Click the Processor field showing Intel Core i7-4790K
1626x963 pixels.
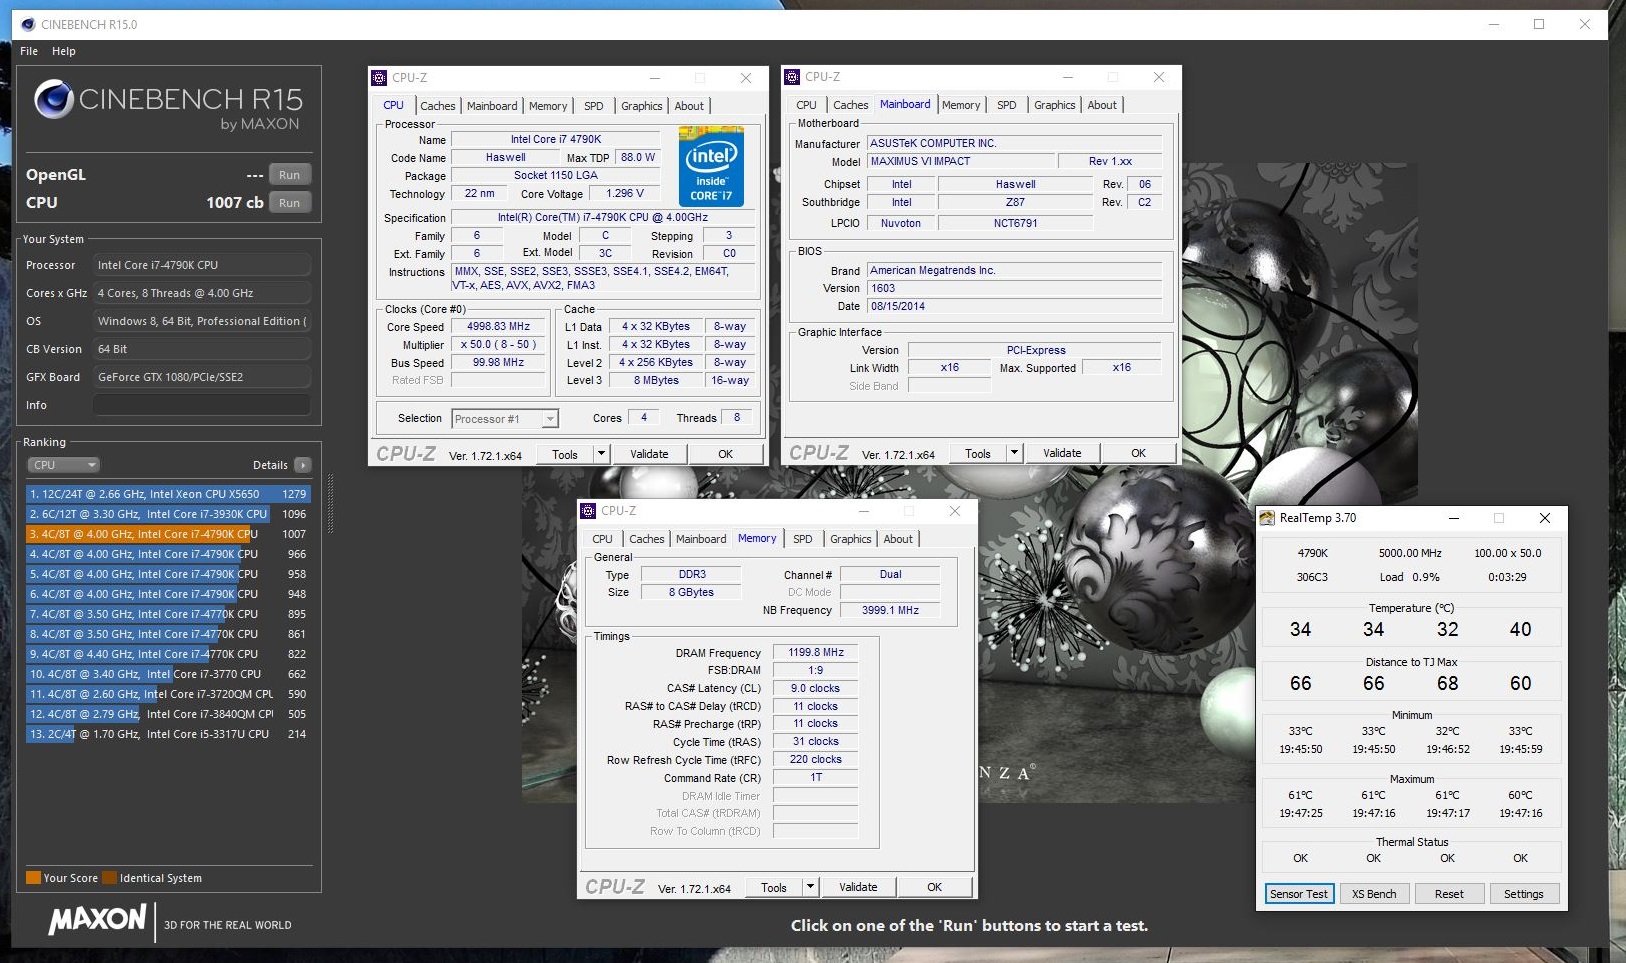(202, 265)
